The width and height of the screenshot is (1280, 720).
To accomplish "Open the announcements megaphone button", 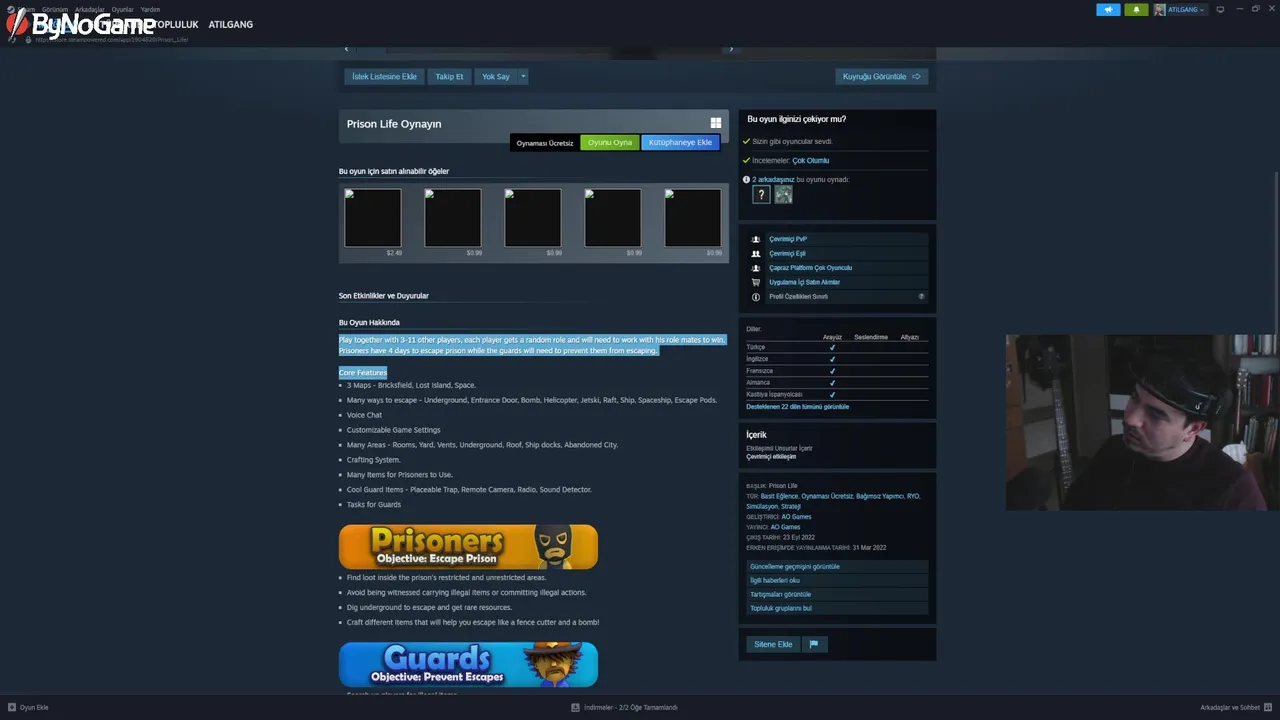I will (x=1108, y=9).
